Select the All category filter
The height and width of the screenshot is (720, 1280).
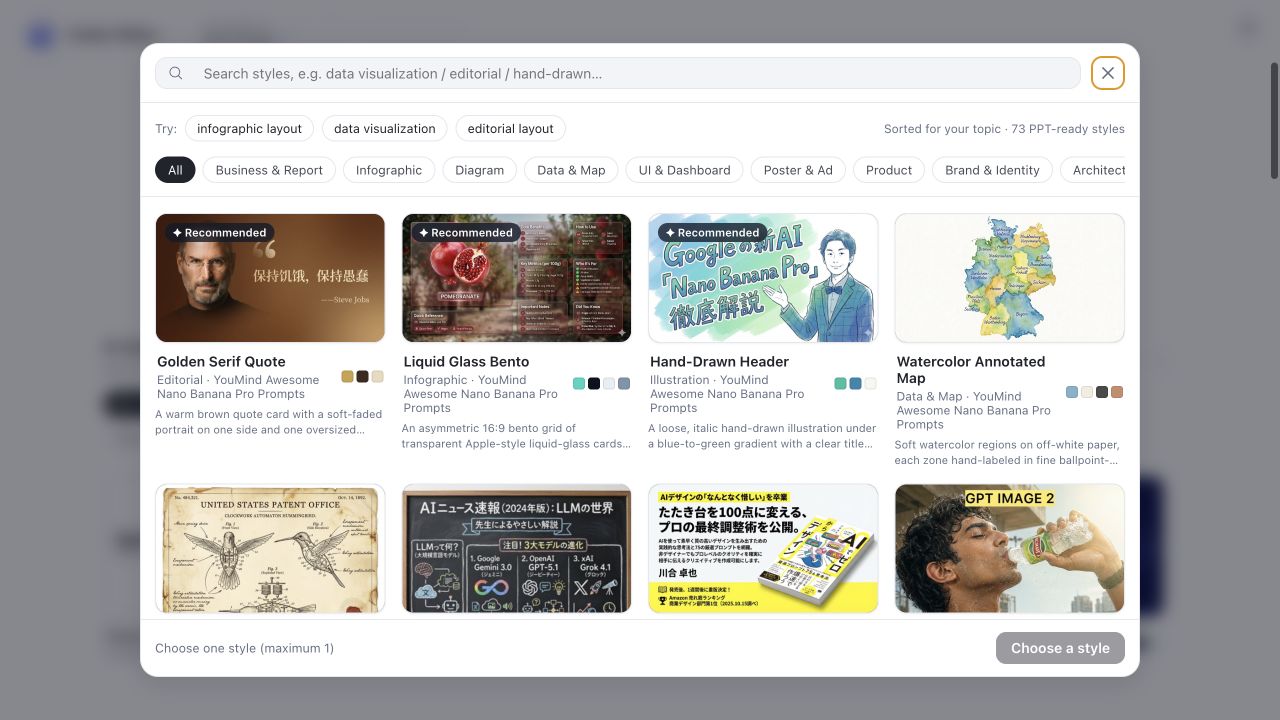tap(175, 170)
